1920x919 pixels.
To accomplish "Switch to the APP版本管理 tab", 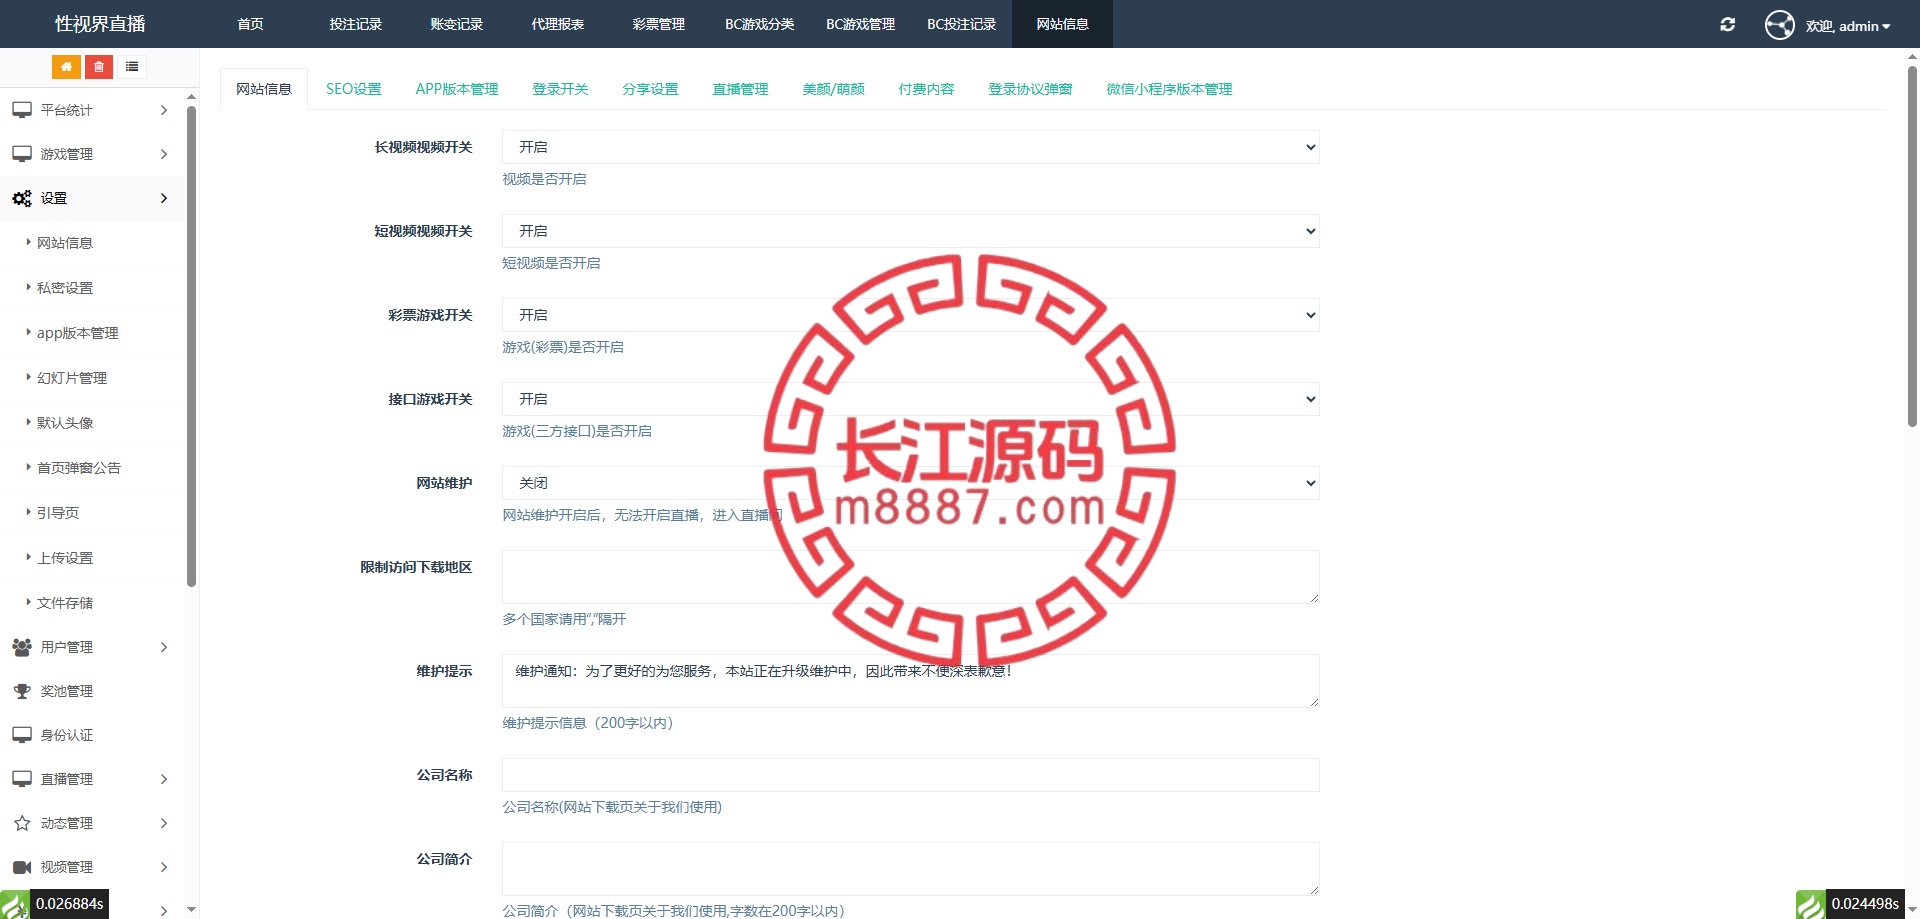I will tap(457, 89).
